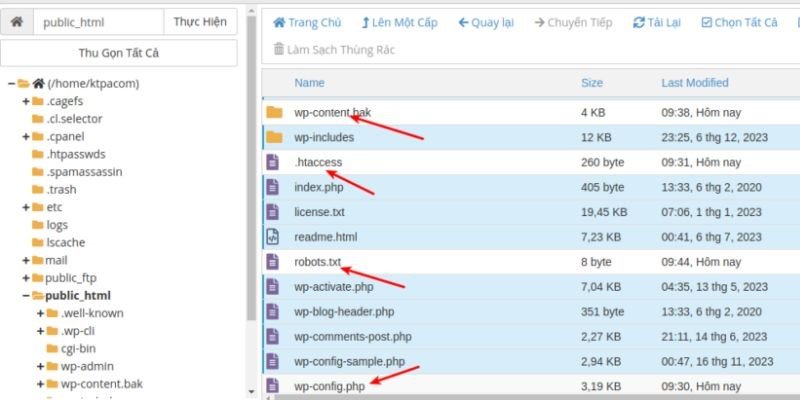Go up one level with Lên Một Cấp
800x403 pixels.
399,22
